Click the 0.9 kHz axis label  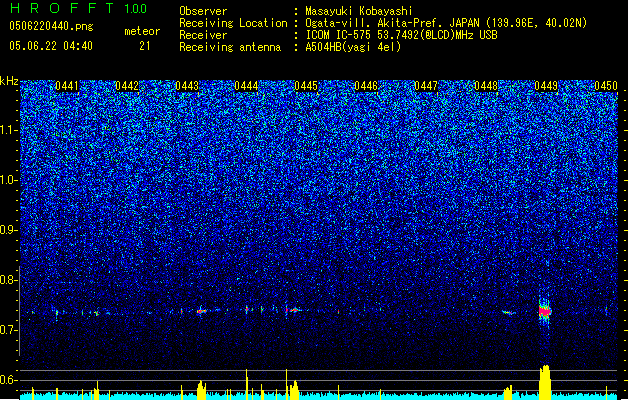point(9,230)
